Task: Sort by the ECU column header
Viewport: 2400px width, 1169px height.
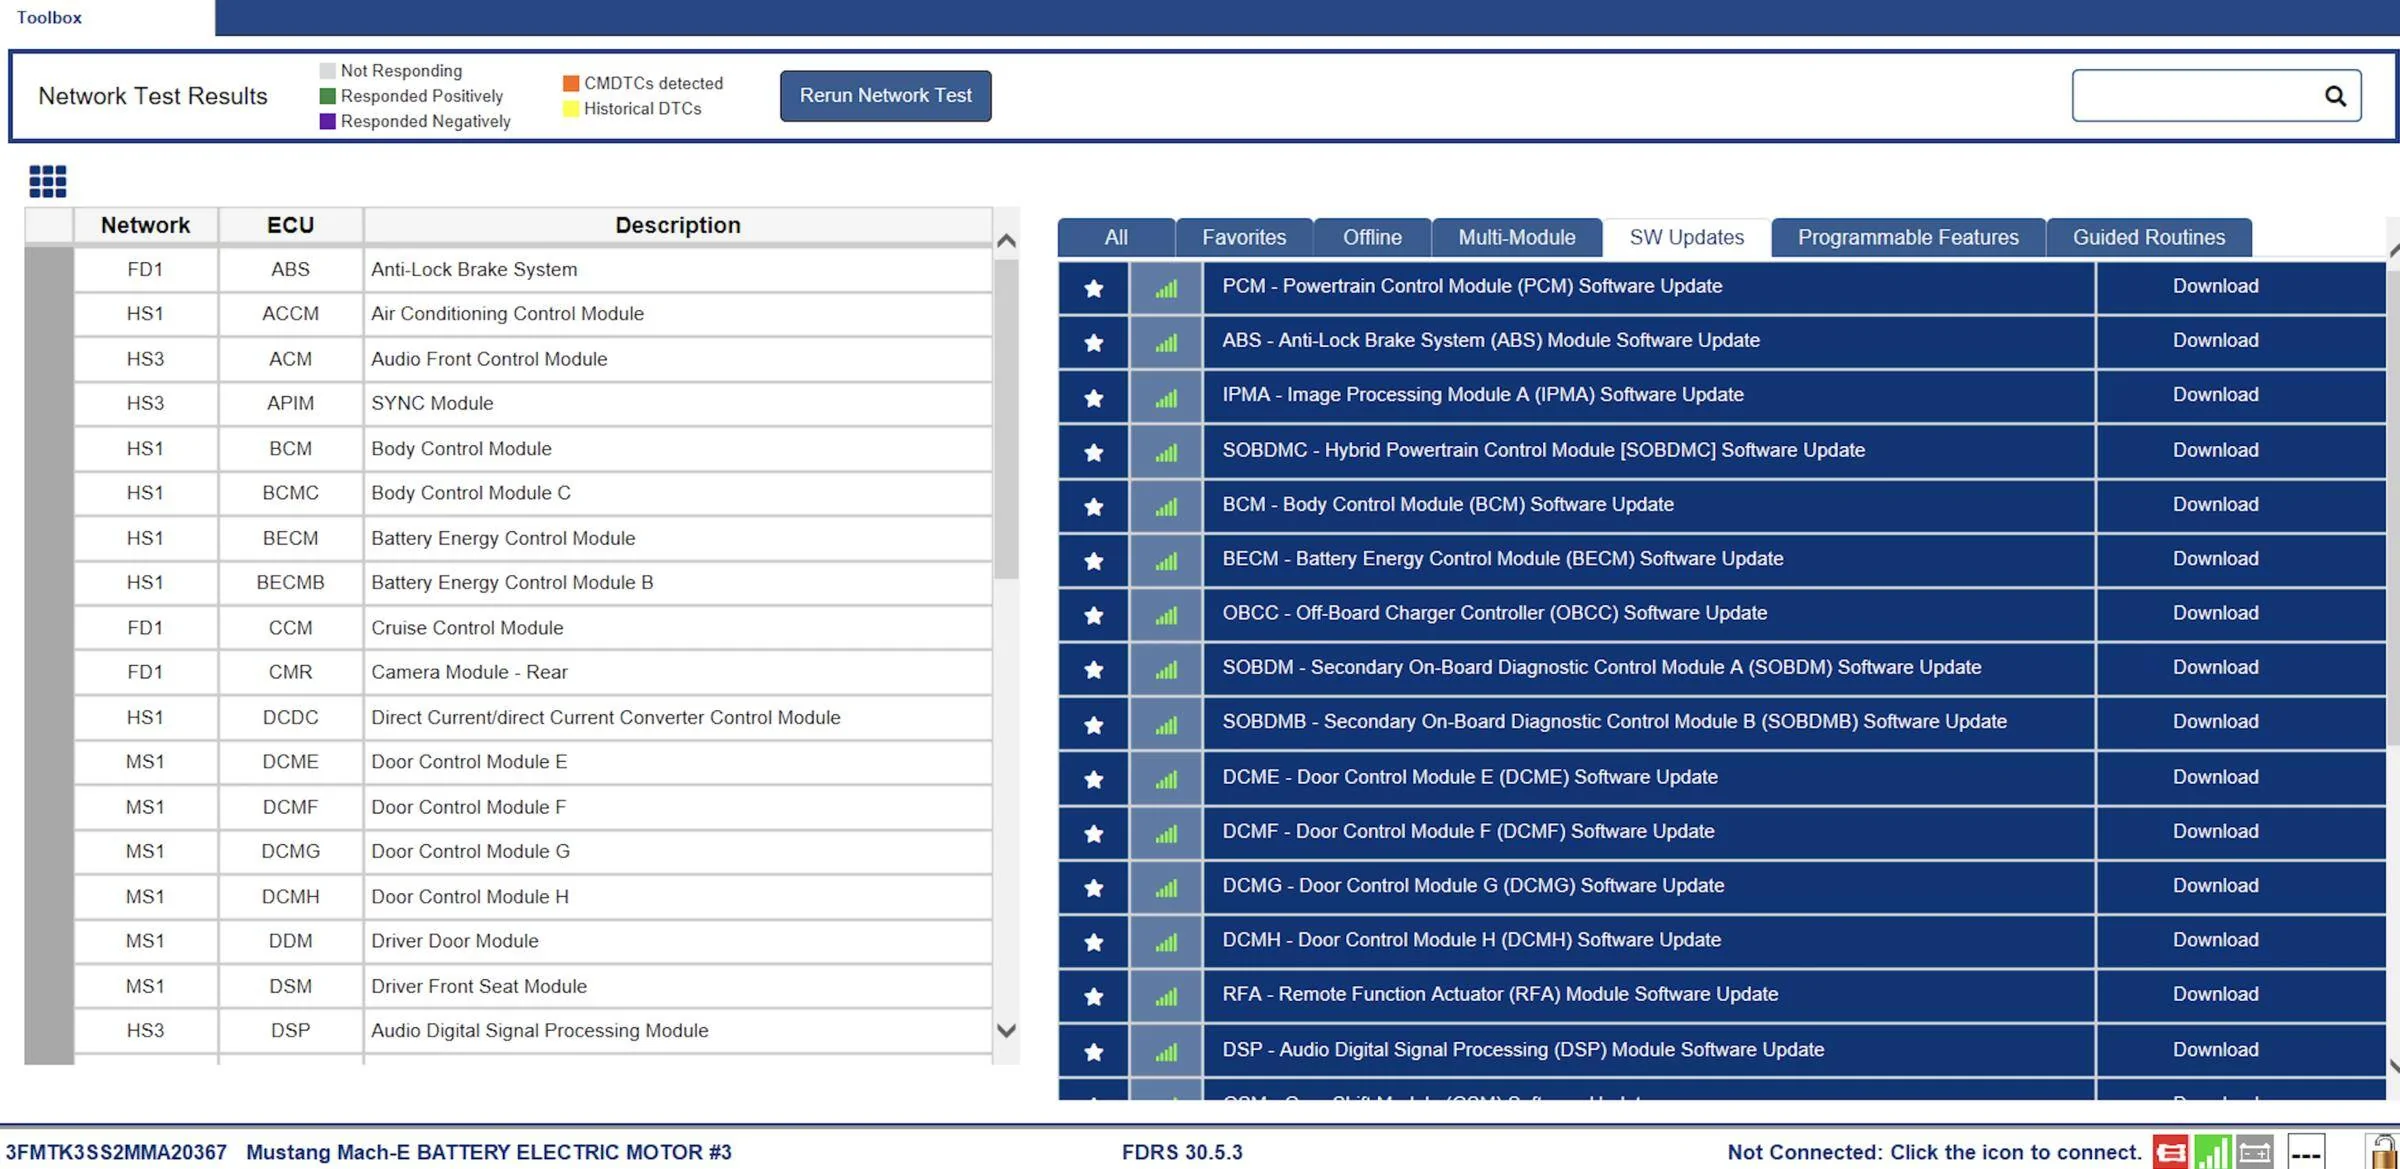Action: coord(290,226)
